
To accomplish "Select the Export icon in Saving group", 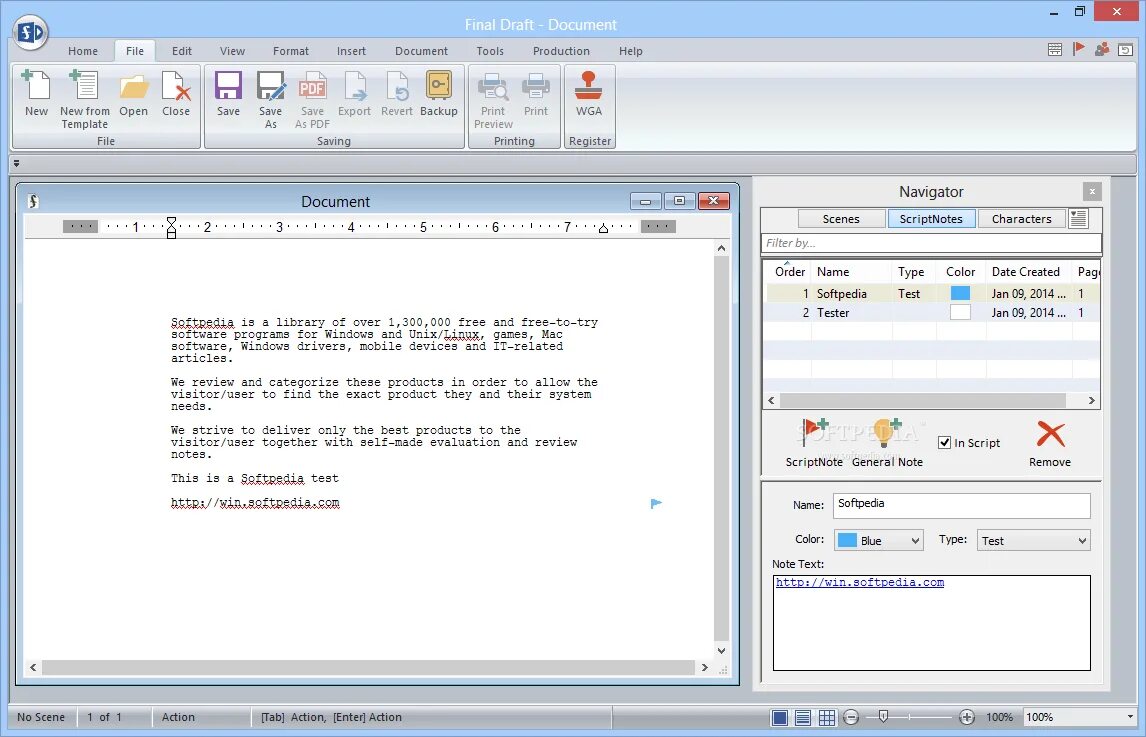I will [x=354, y=94].
